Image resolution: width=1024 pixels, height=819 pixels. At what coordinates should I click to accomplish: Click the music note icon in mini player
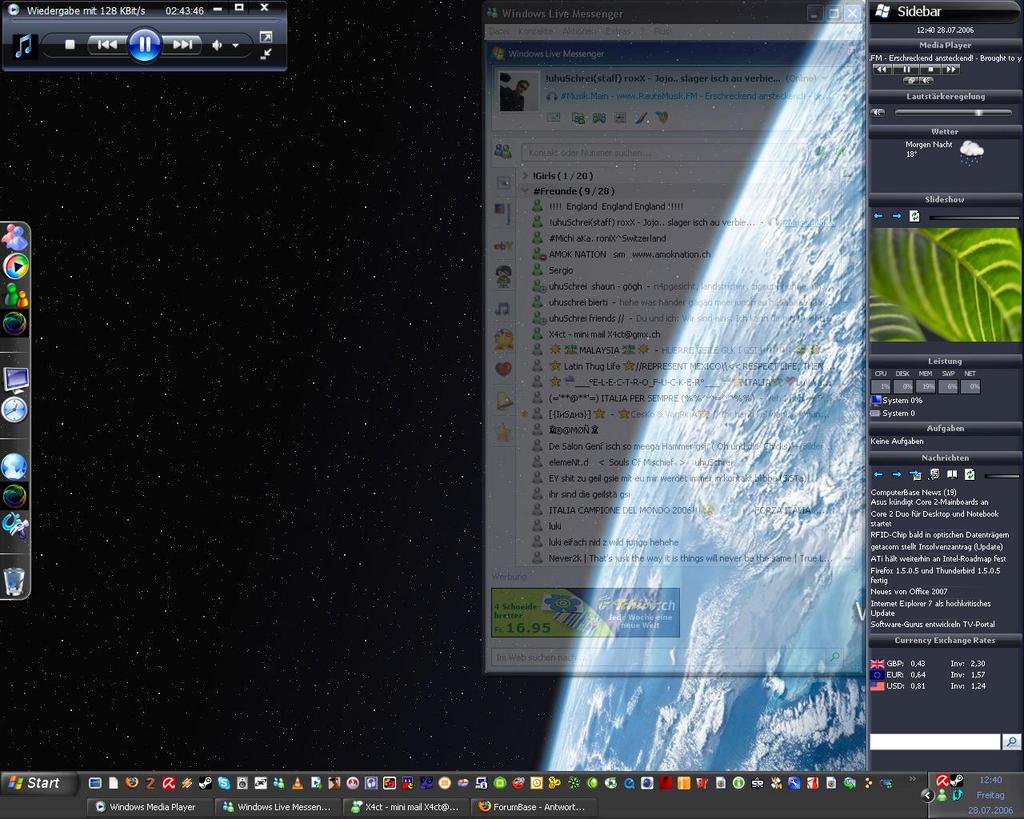24,46
